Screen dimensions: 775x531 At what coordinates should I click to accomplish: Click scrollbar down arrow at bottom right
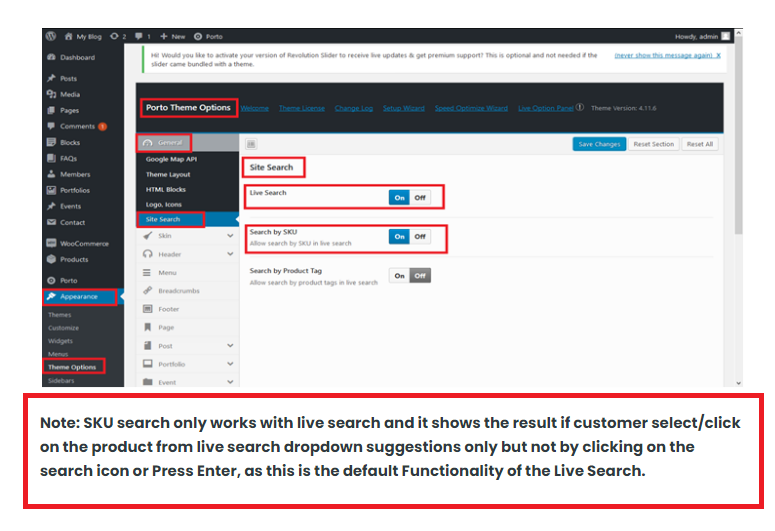tap(738, 383)
